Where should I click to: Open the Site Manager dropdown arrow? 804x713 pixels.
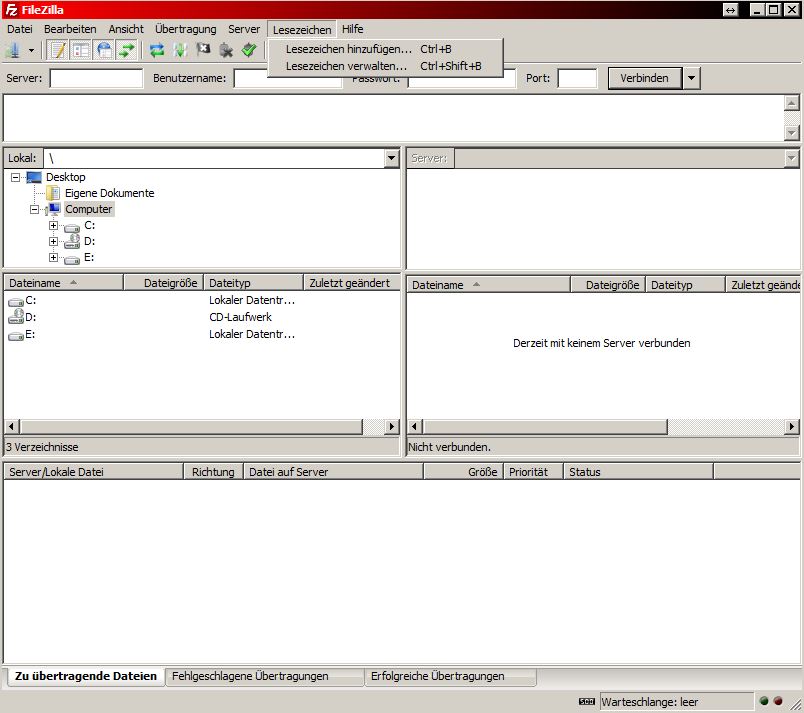tap(31, 50)
